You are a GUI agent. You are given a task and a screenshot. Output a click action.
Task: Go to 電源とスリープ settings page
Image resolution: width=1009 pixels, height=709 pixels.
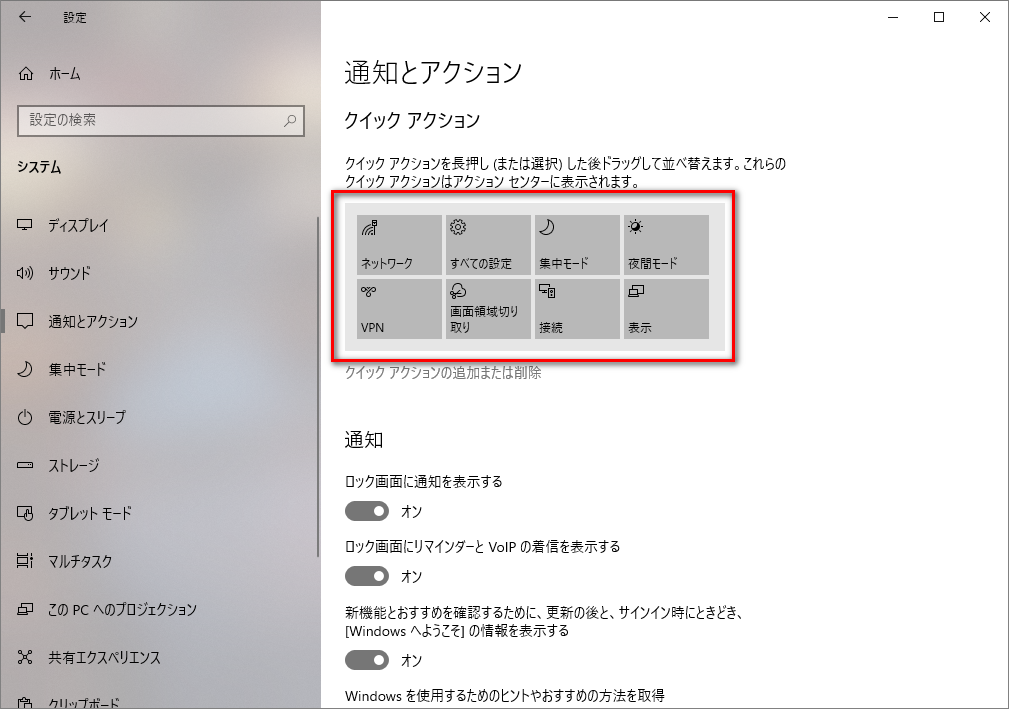pos(86,417)
